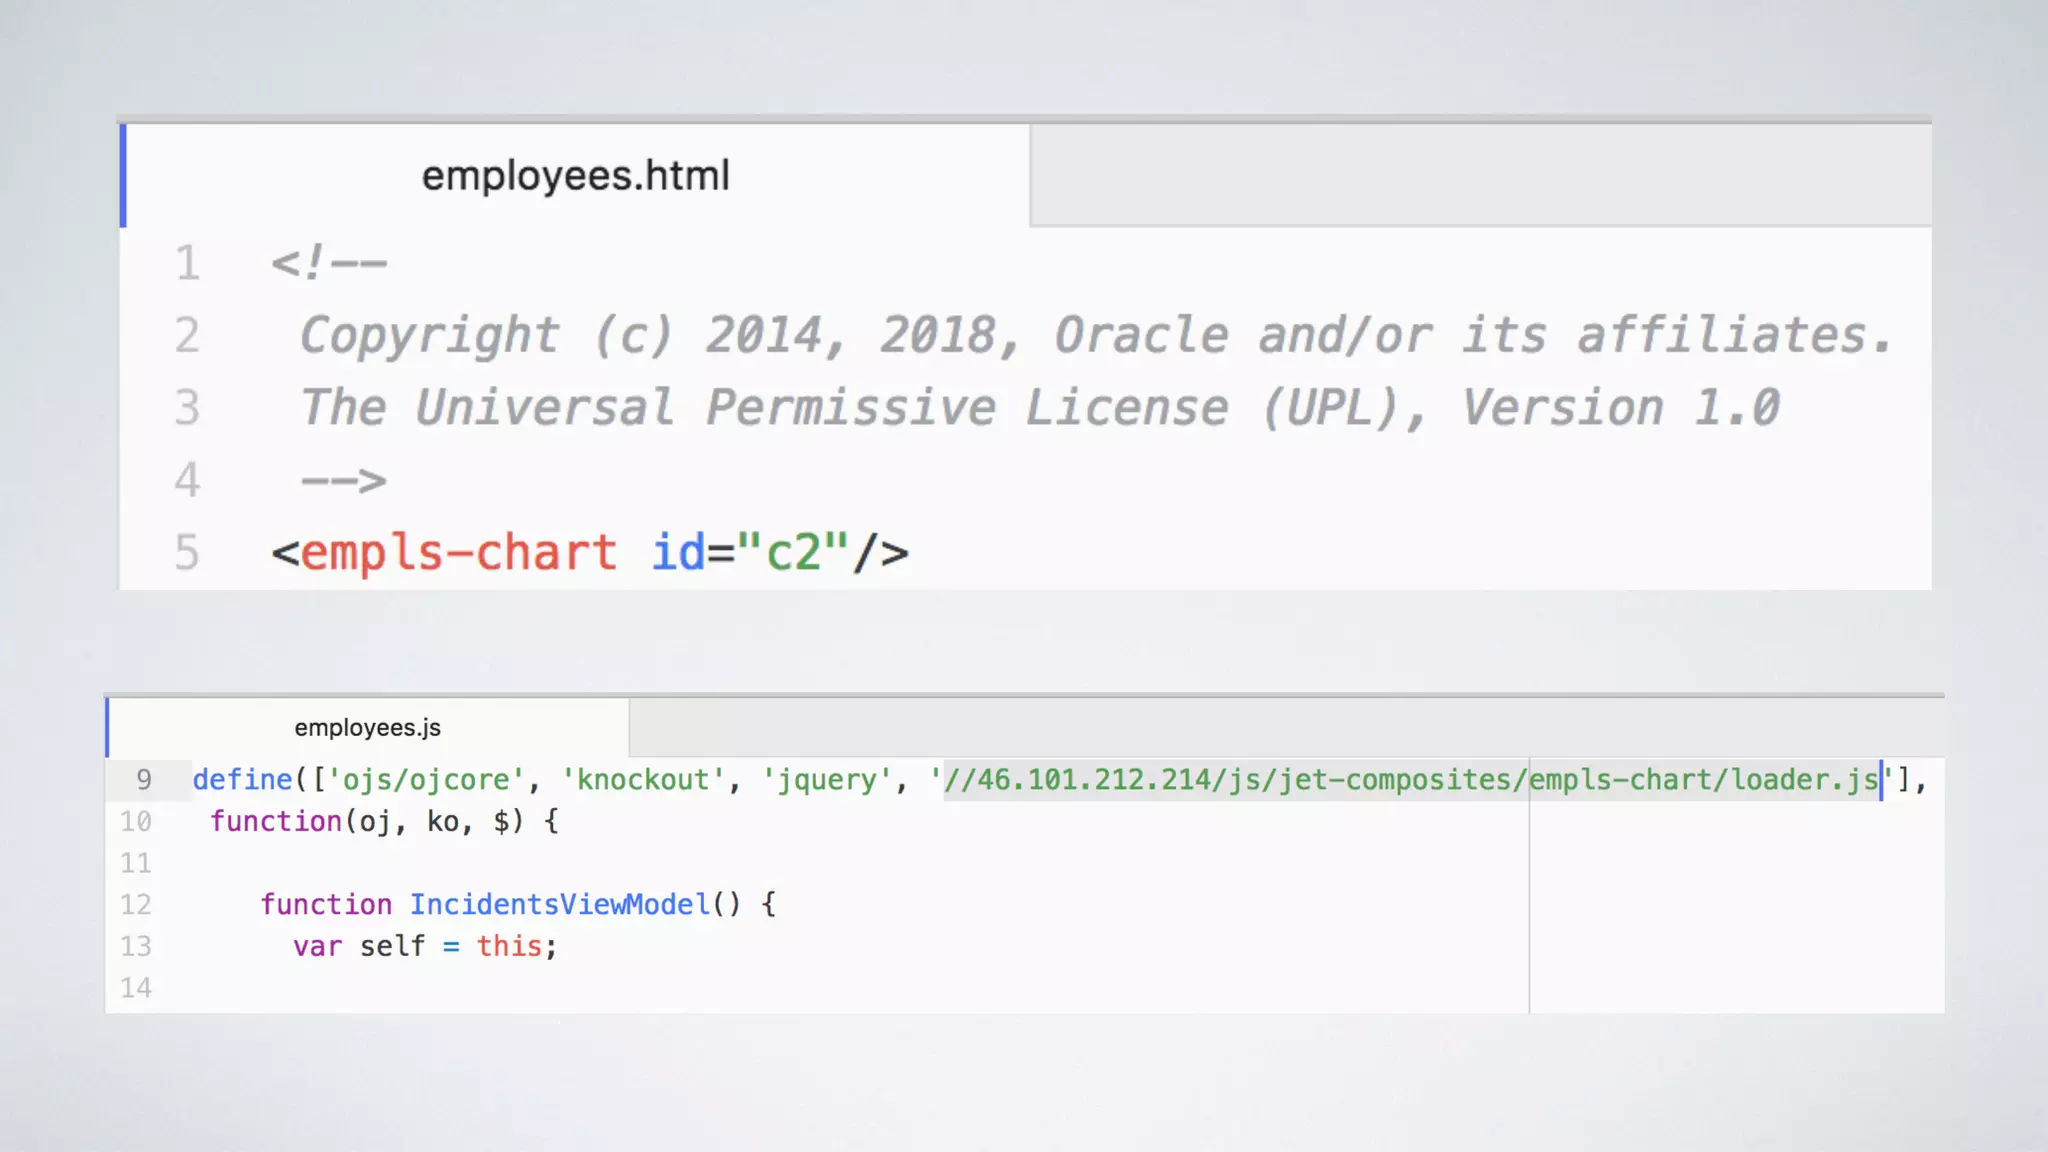This screenshot has width=2048, height=1152.
Task: Click line number 14 in employees.js gutter
Action: coord(136,988)
